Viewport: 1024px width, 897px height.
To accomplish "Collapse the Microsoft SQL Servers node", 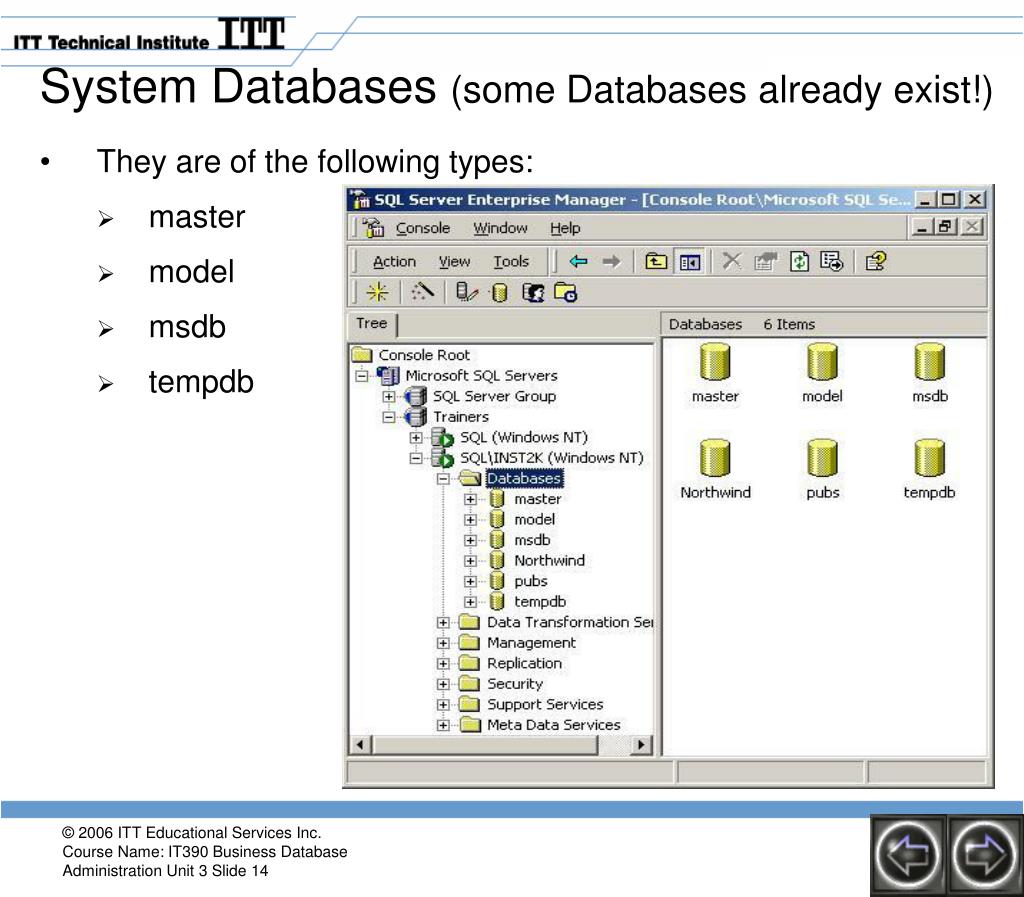I will (361, 376).
